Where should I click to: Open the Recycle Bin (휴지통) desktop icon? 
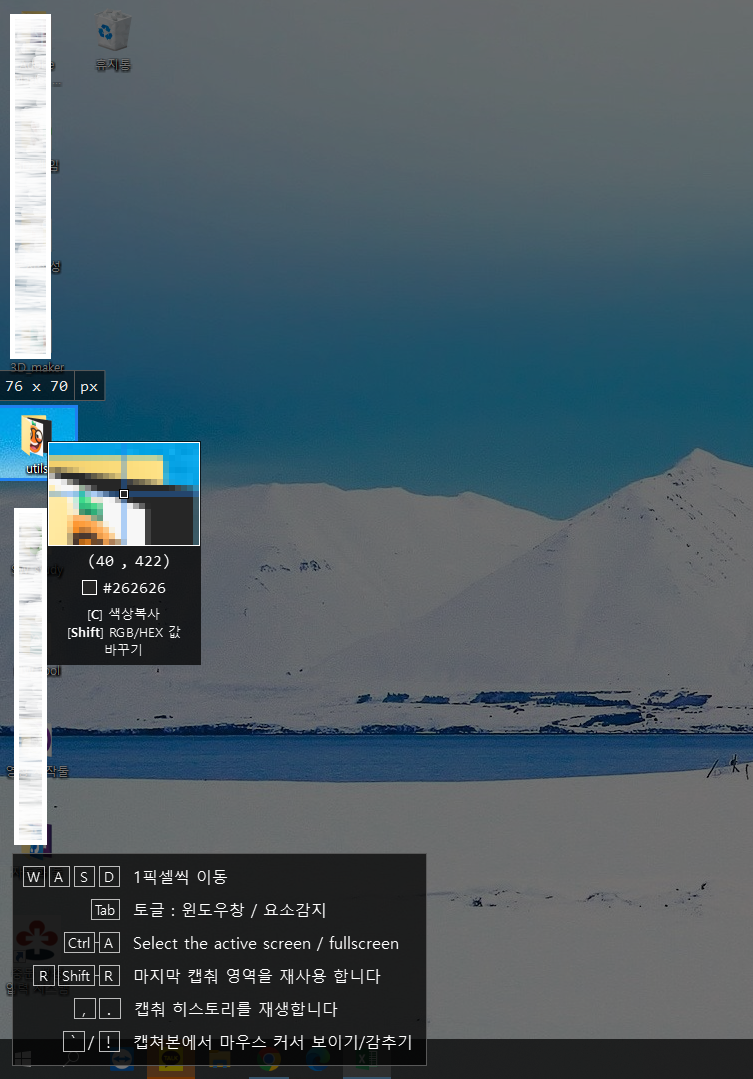coord(112,40)
